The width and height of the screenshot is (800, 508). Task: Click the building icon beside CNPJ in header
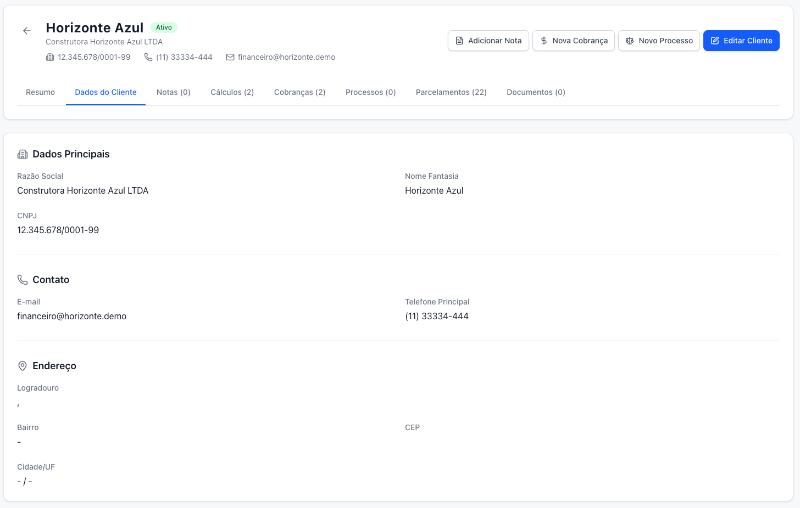tap(50, 57)
